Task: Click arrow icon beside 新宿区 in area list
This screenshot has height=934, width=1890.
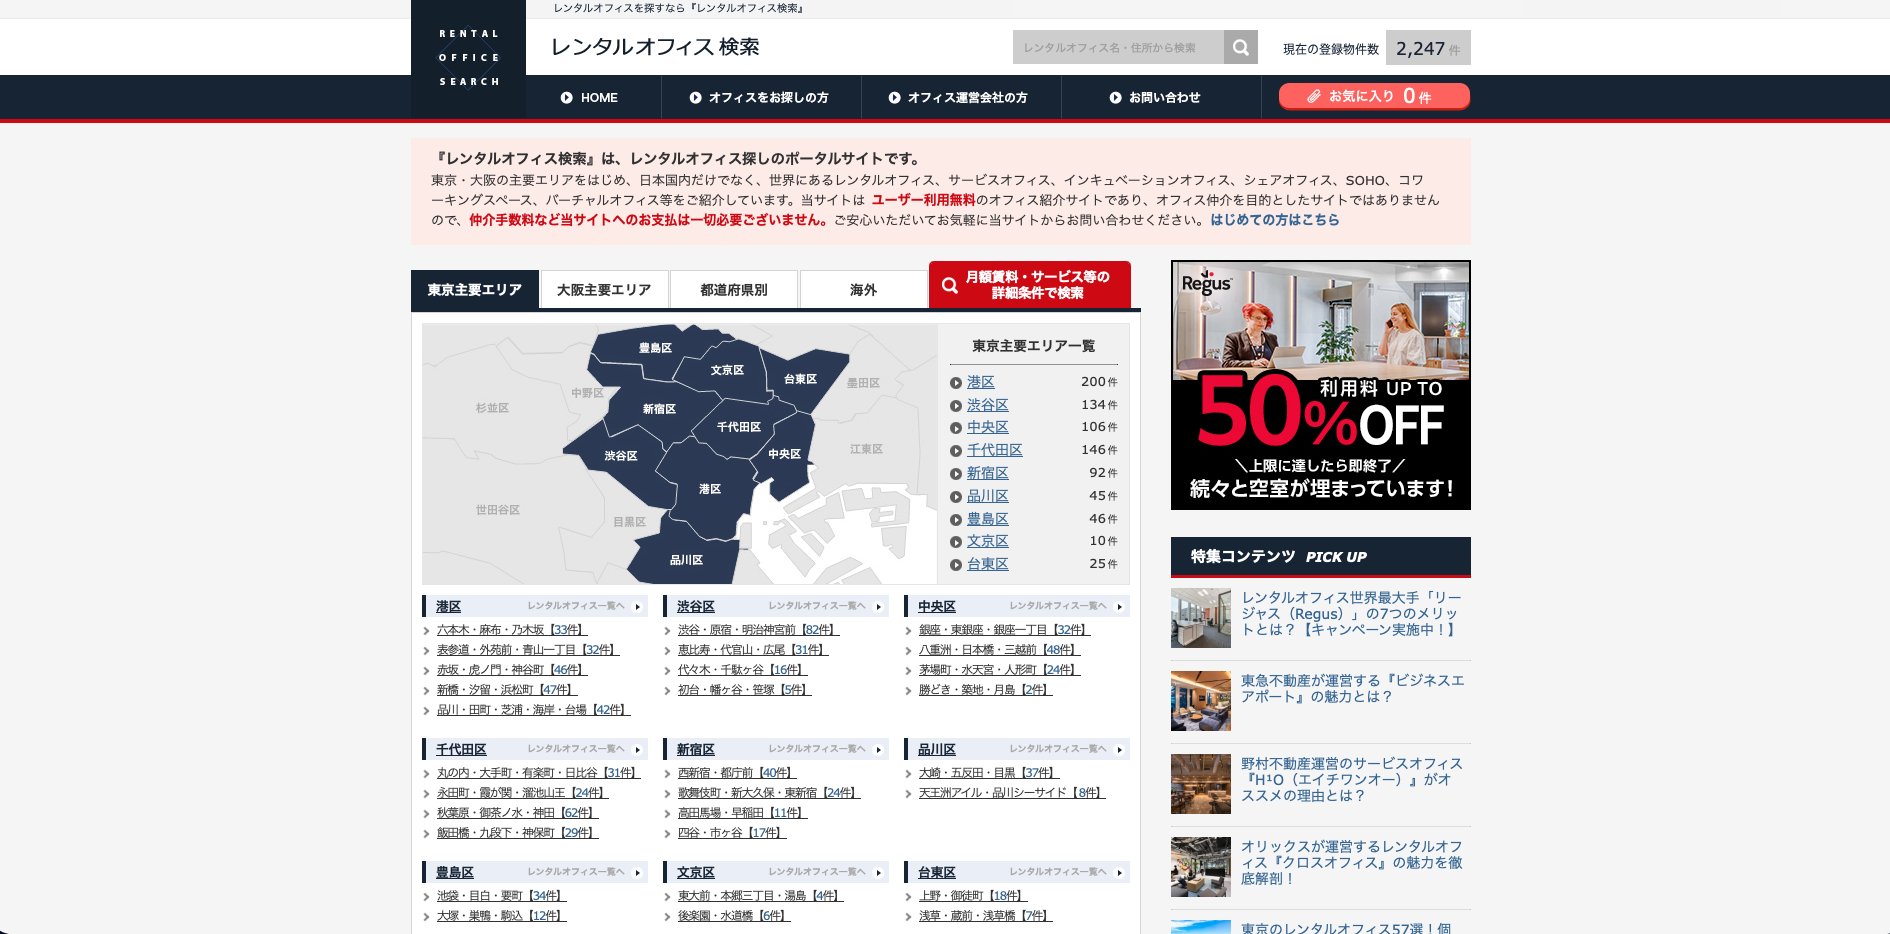Action: point(956,474)
